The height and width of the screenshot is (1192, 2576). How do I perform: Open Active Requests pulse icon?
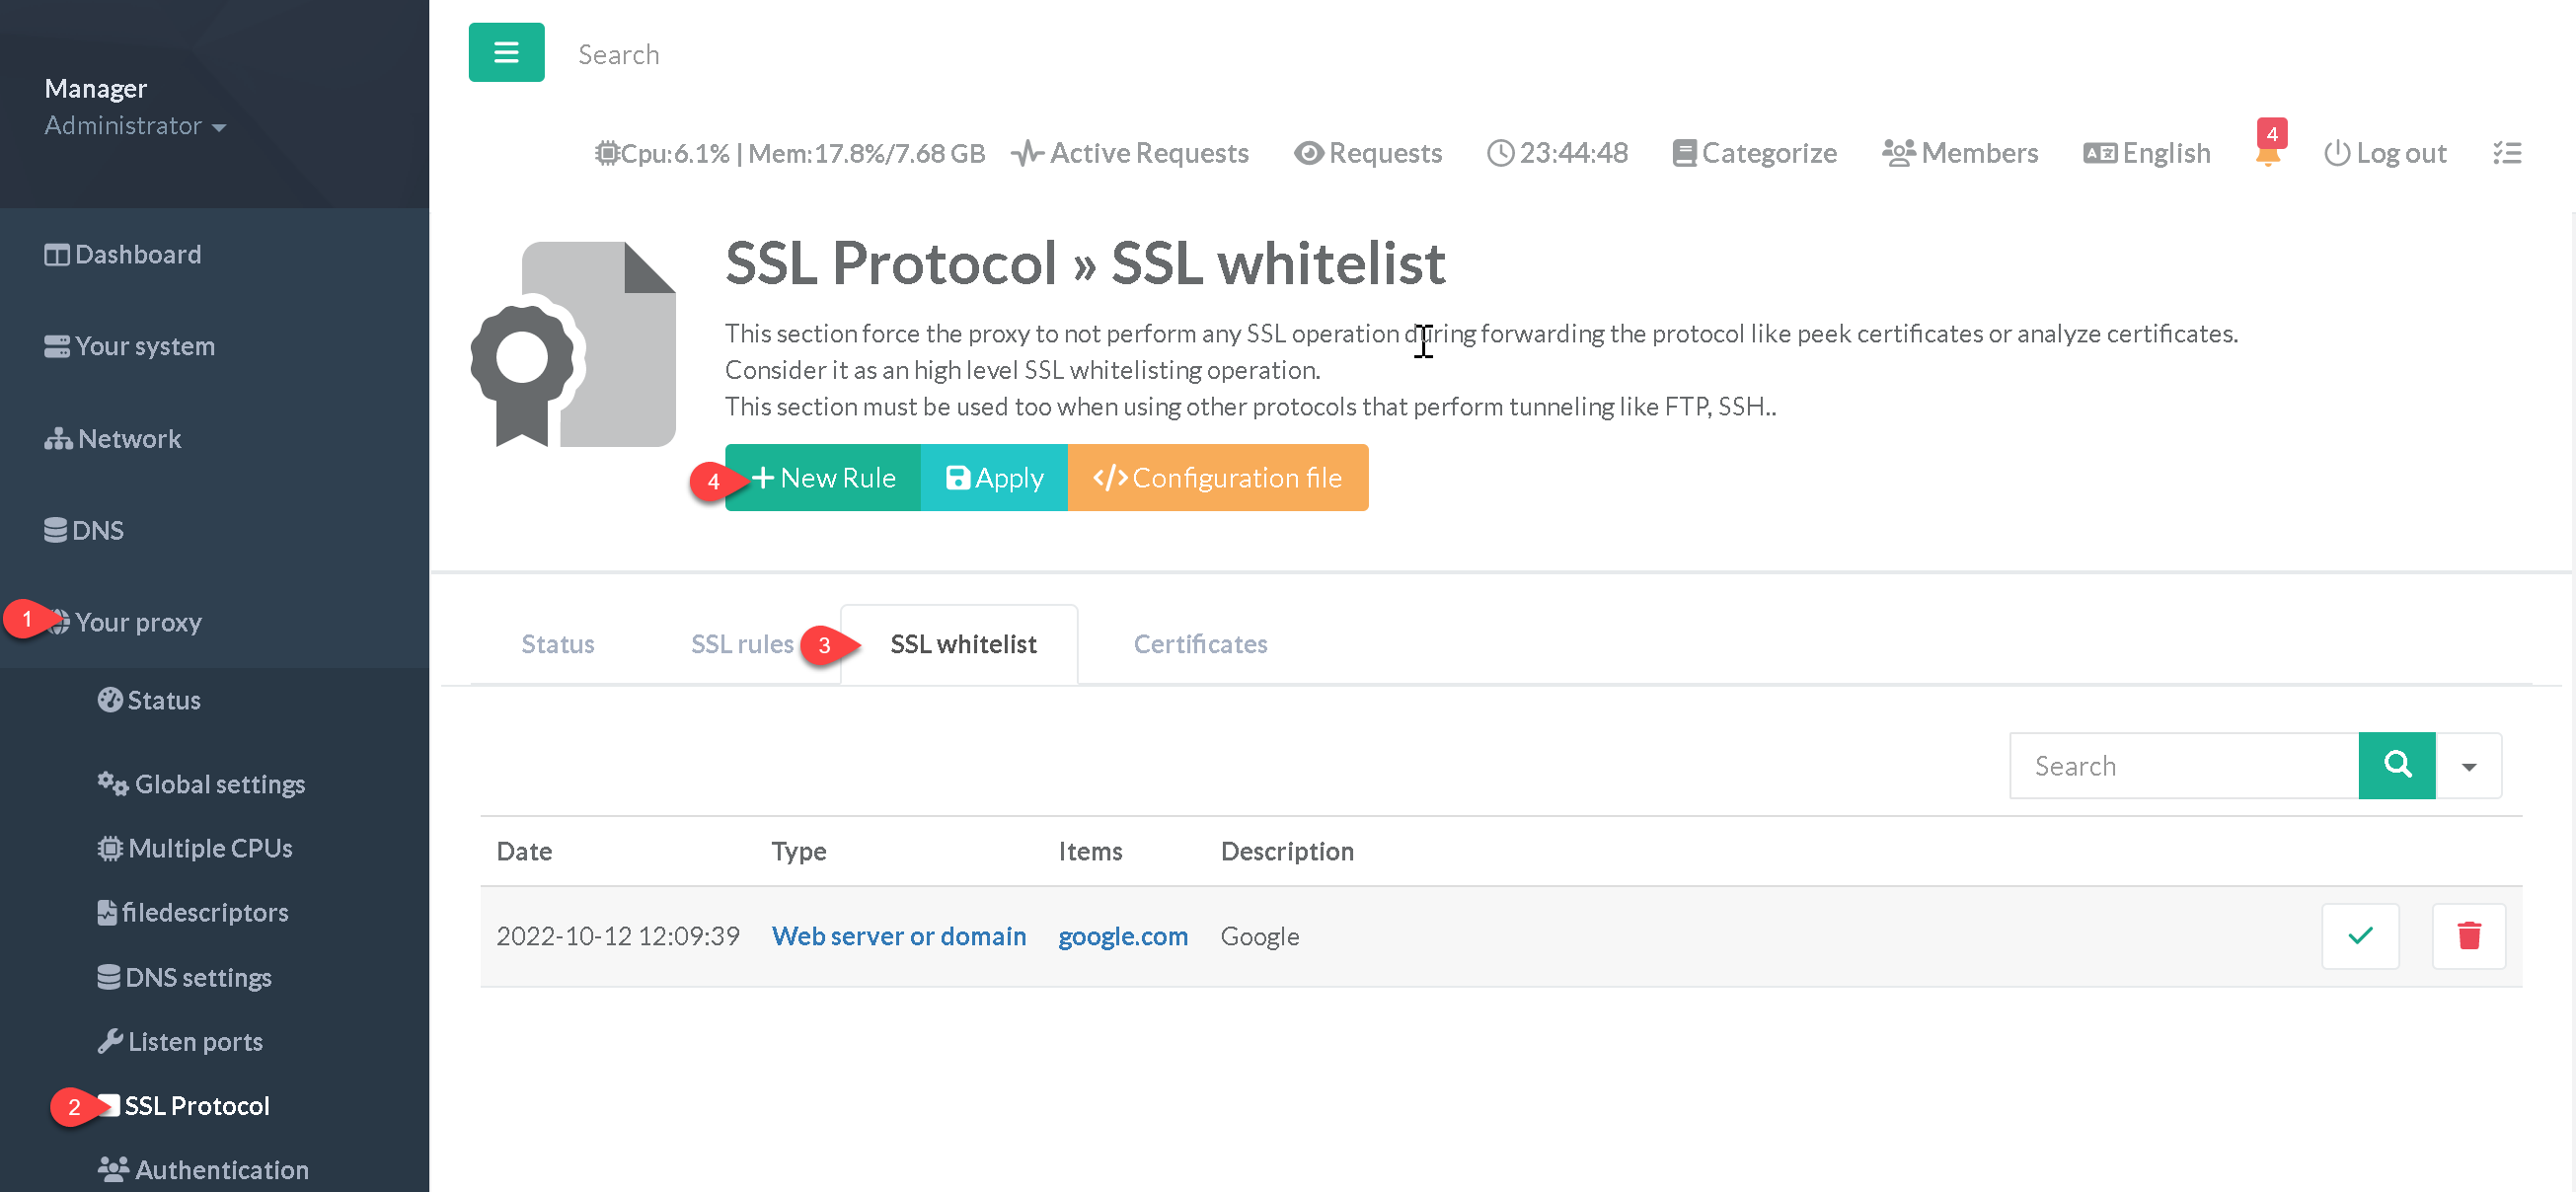coord(1026,153)
